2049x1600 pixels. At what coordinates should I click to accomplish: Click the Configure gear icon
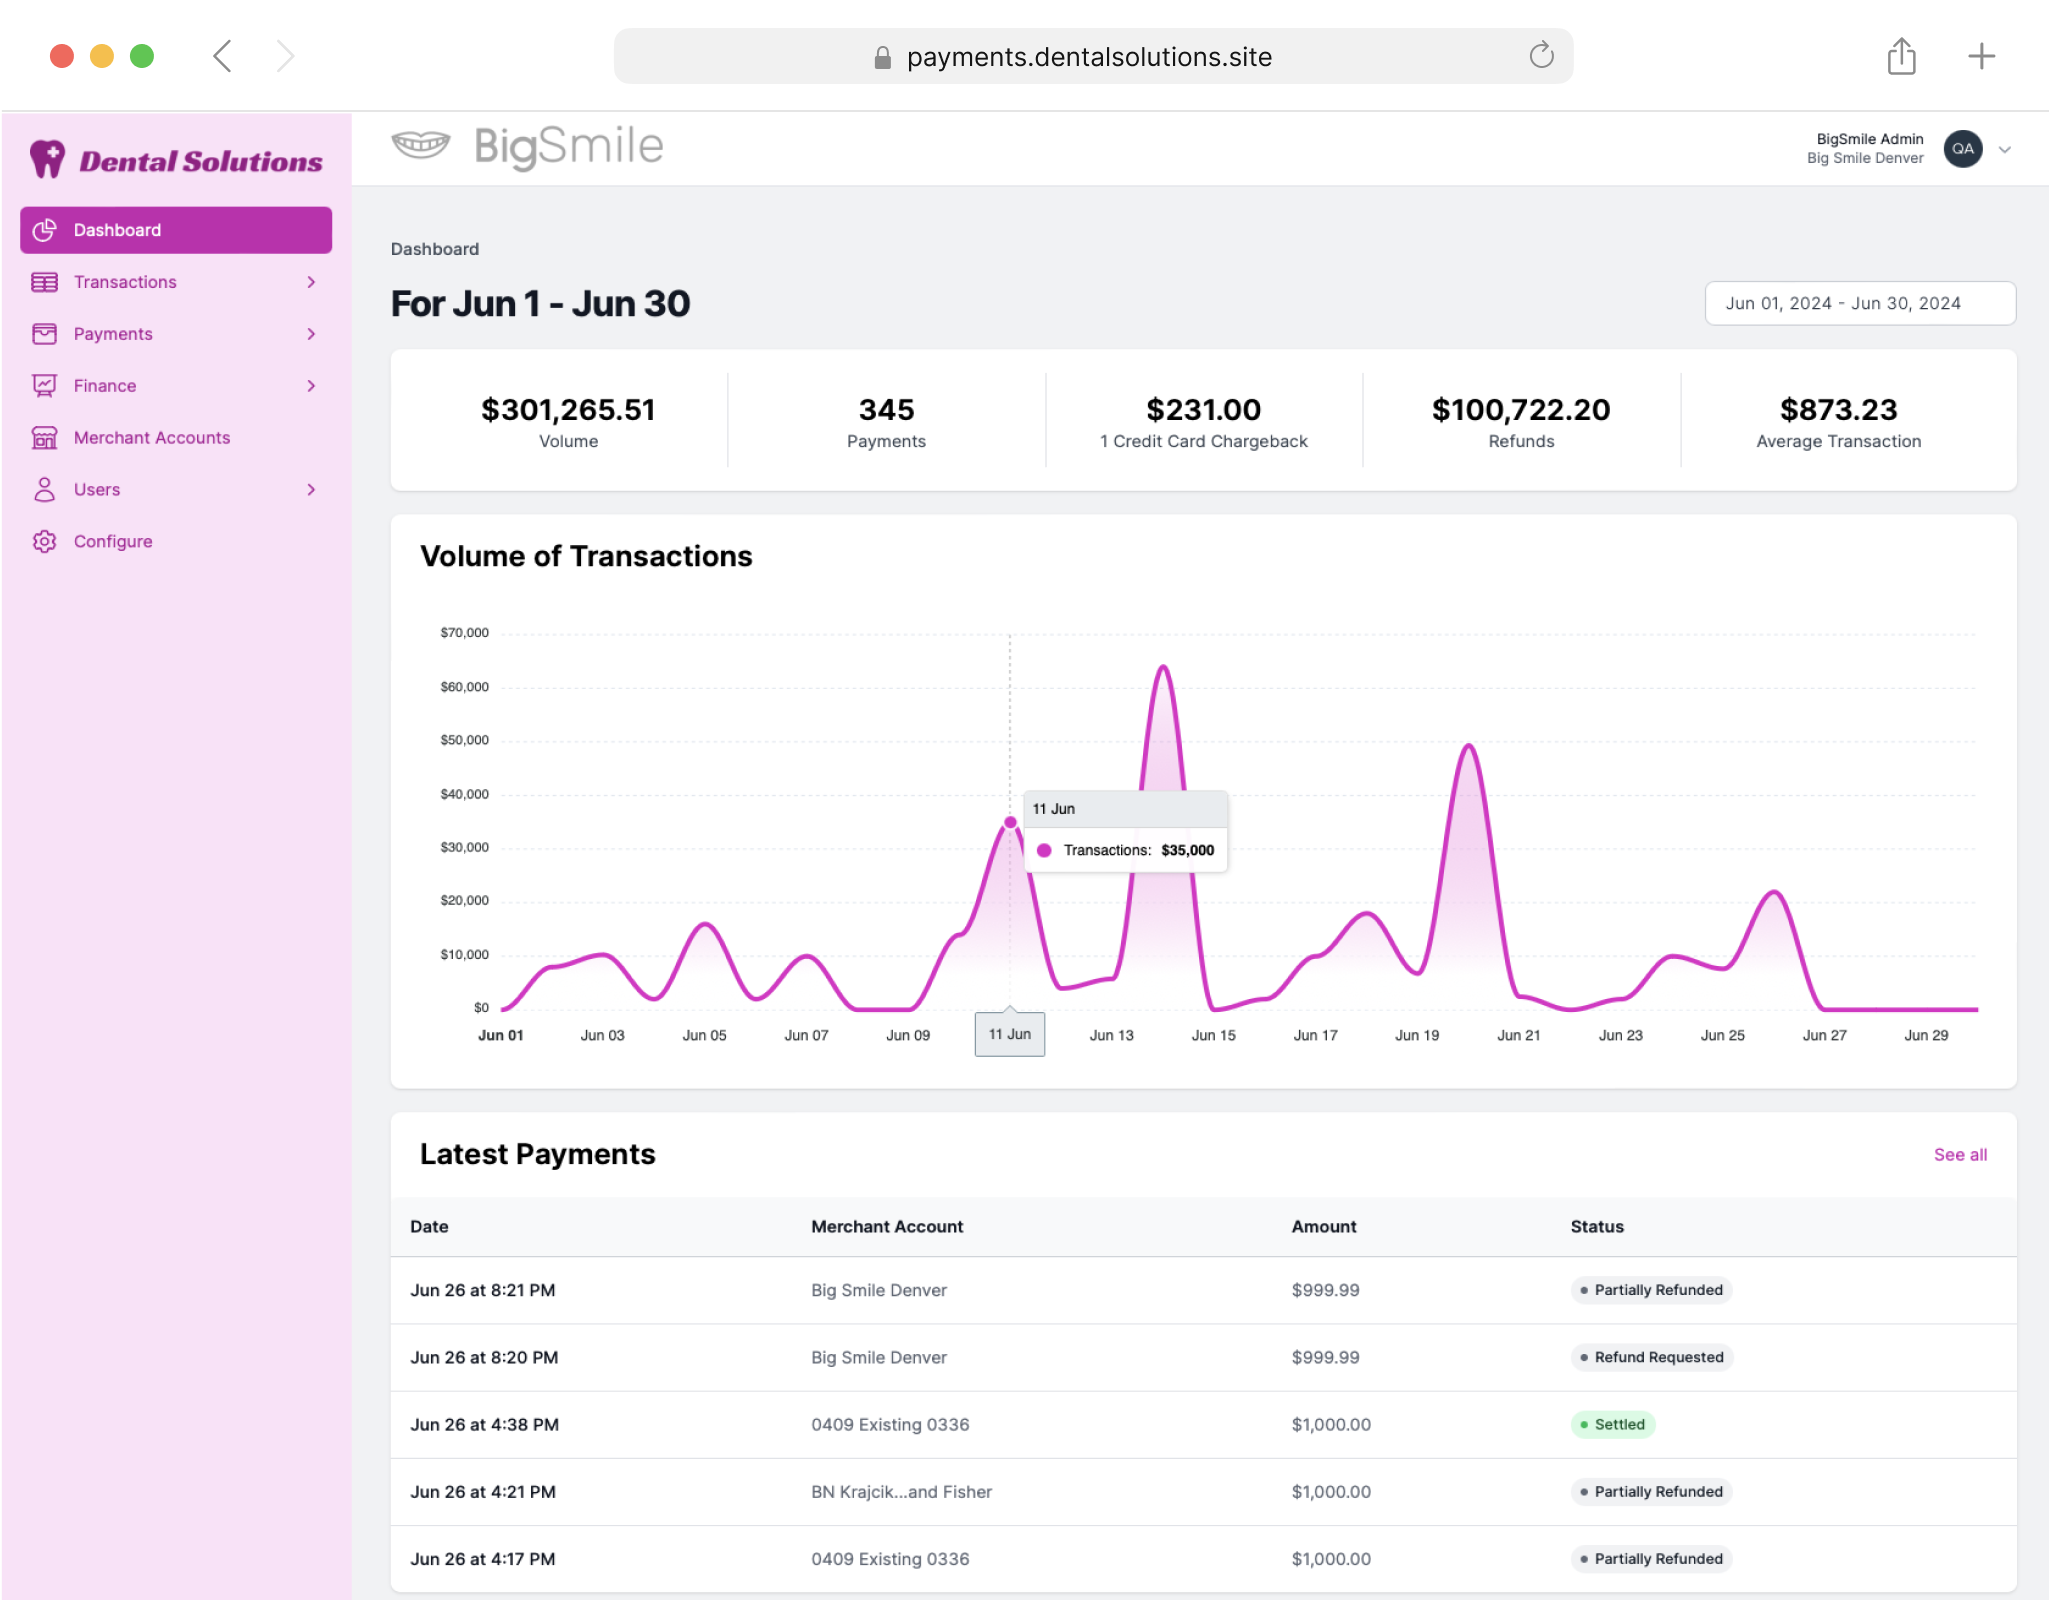point(44,541)
